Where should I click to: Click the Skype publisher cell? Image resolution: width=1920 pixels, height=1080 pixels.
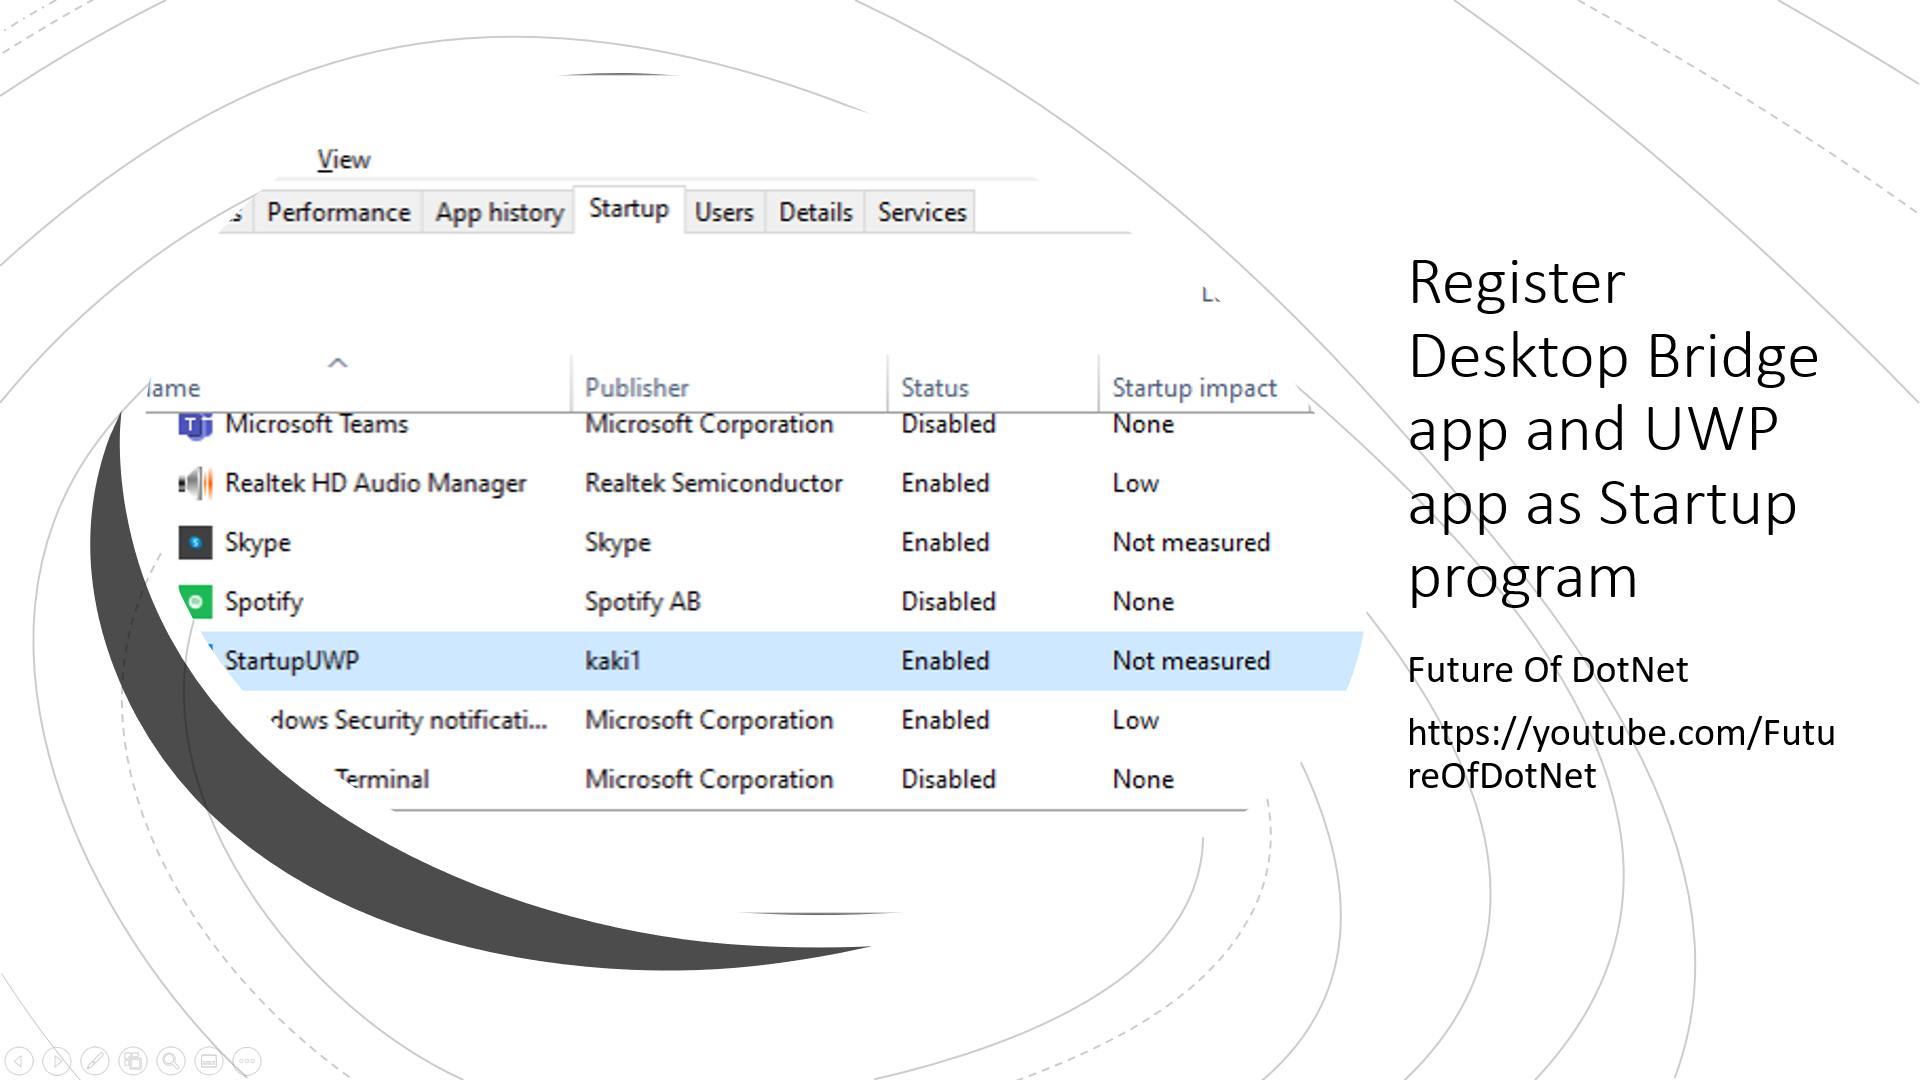(x=618, y=543)
